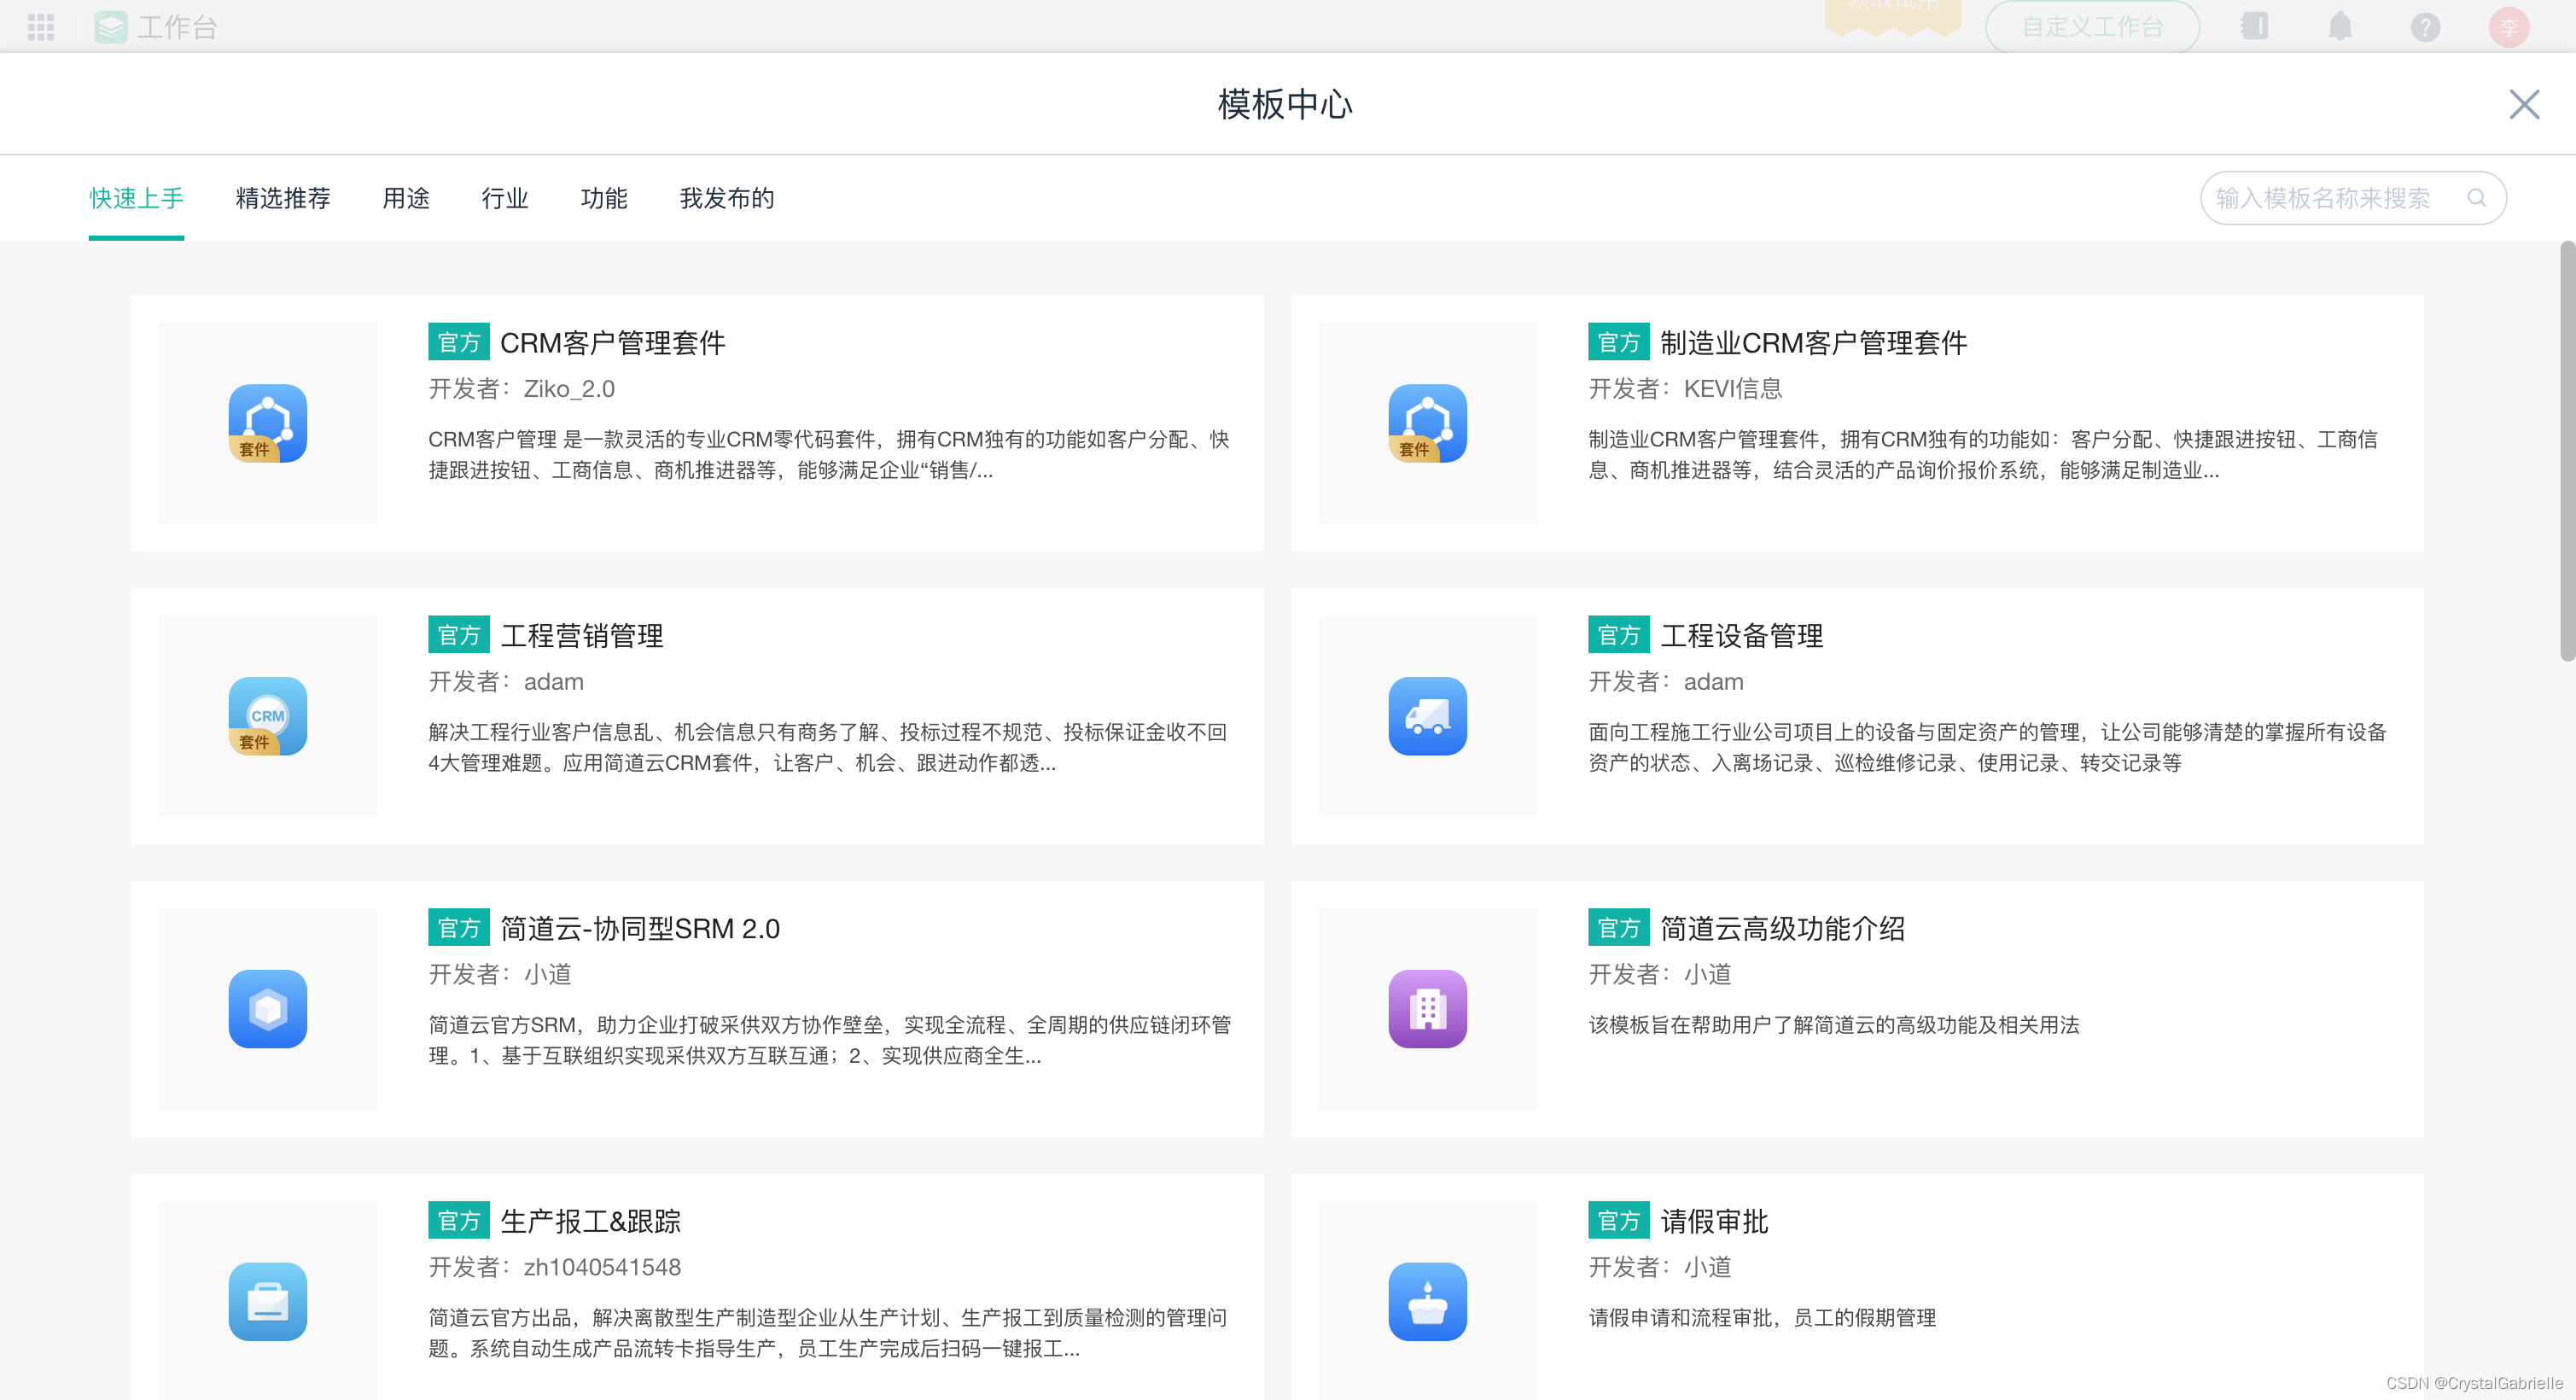Open the help question mark icon
This screenshot has width=2576, height=1400.
click(x=2425, y=27)
